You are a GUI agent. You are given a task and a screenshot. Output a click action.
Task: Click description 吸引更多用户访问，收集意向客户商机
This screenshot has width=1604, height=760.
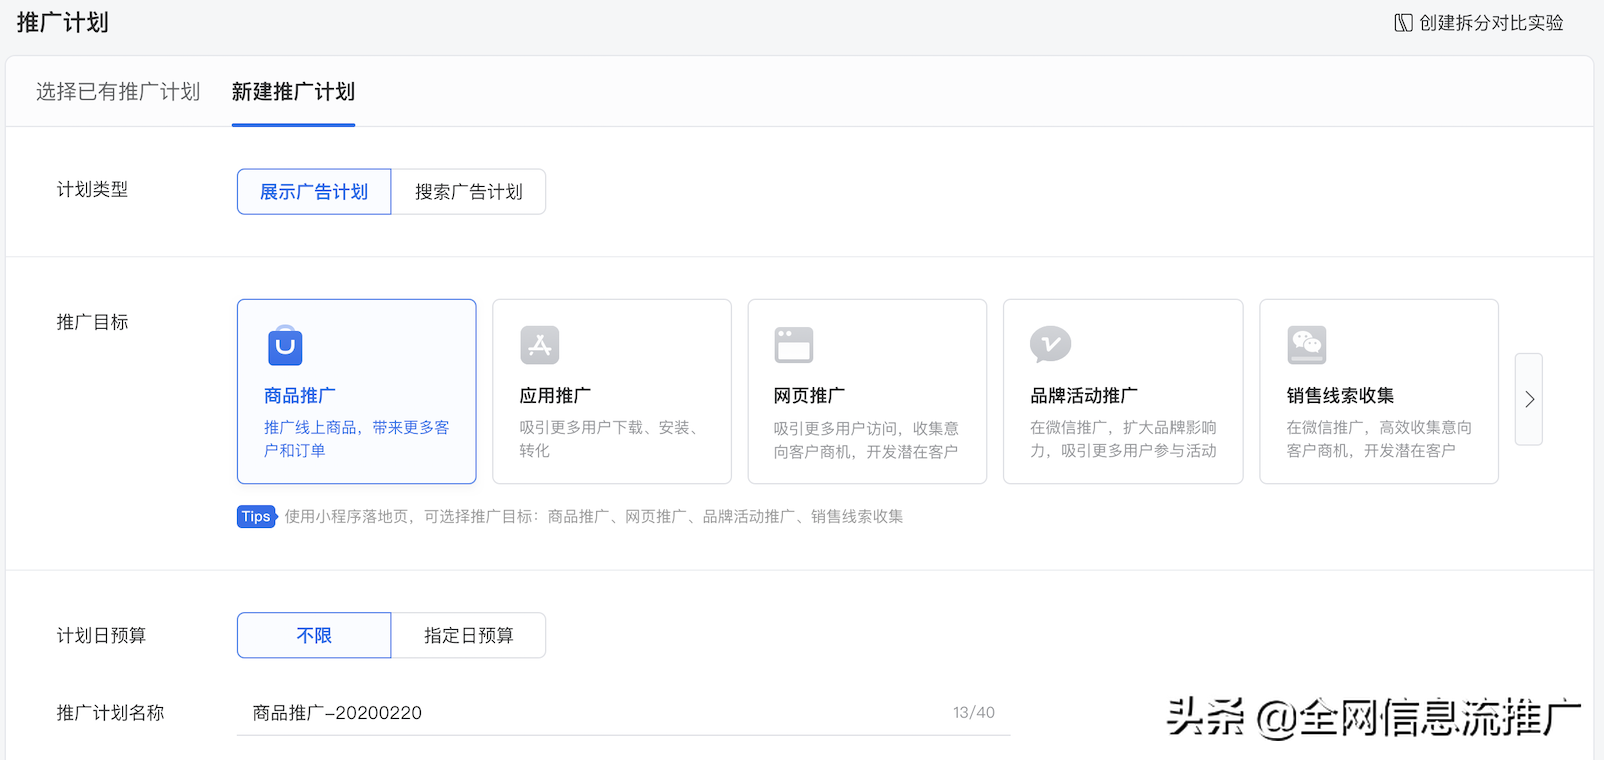(x=866, y=440)
